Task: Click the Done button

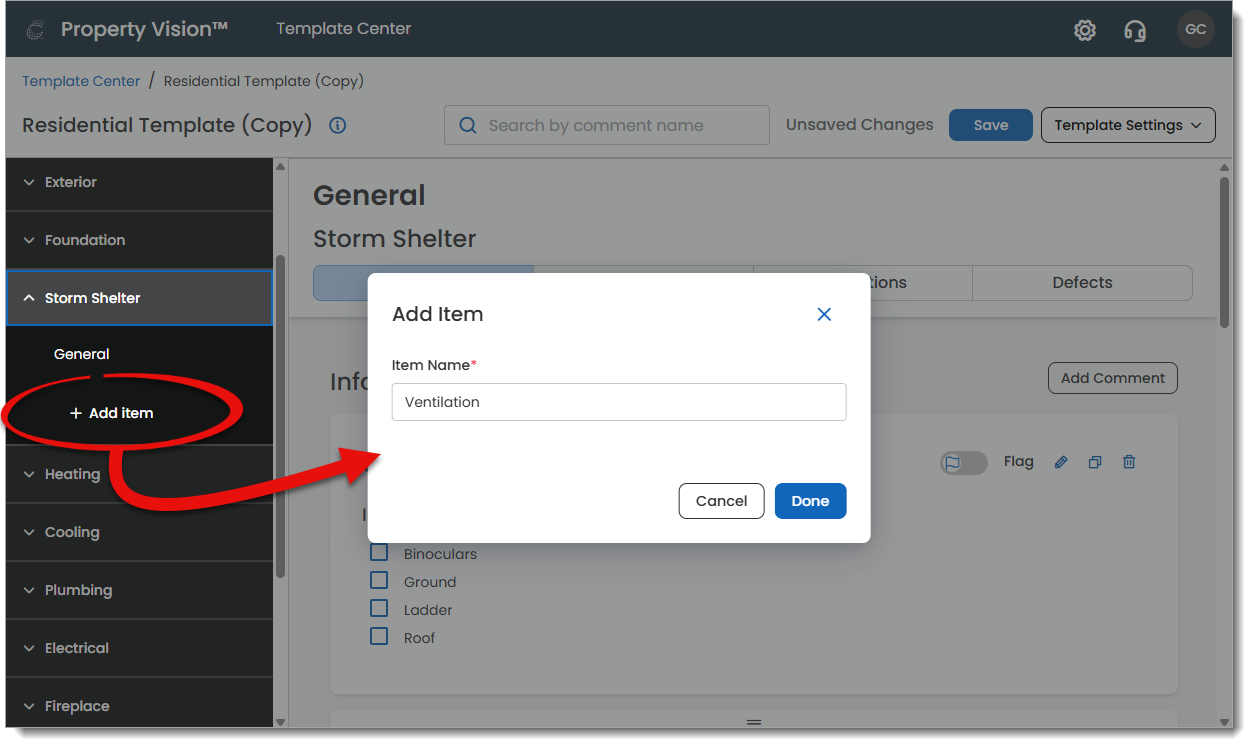Action: pyautogui.click(x=810, y=501)
